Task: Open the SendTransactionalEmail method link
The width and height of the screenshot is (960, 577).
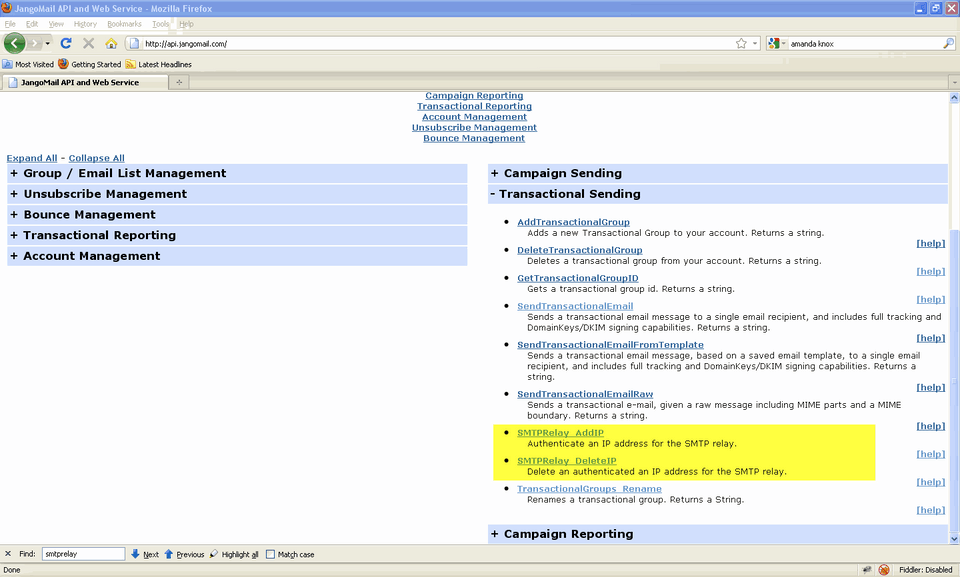Action: [576, 306]
